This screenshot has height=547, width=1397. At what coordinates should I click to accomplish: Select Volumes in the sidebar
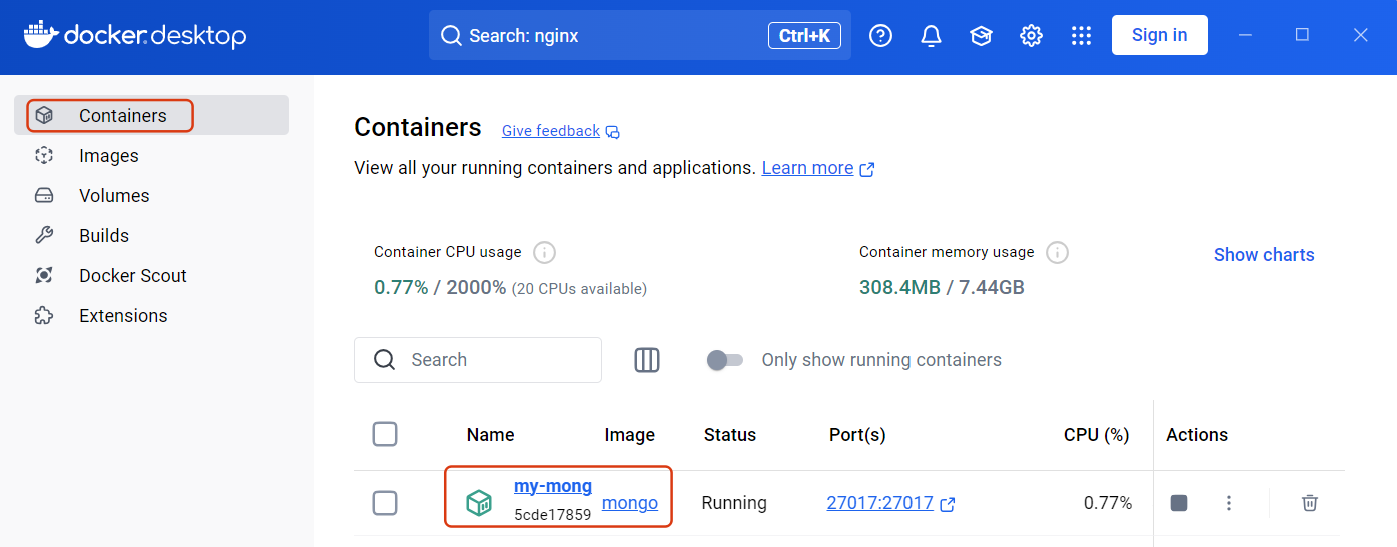pos(151,195)
